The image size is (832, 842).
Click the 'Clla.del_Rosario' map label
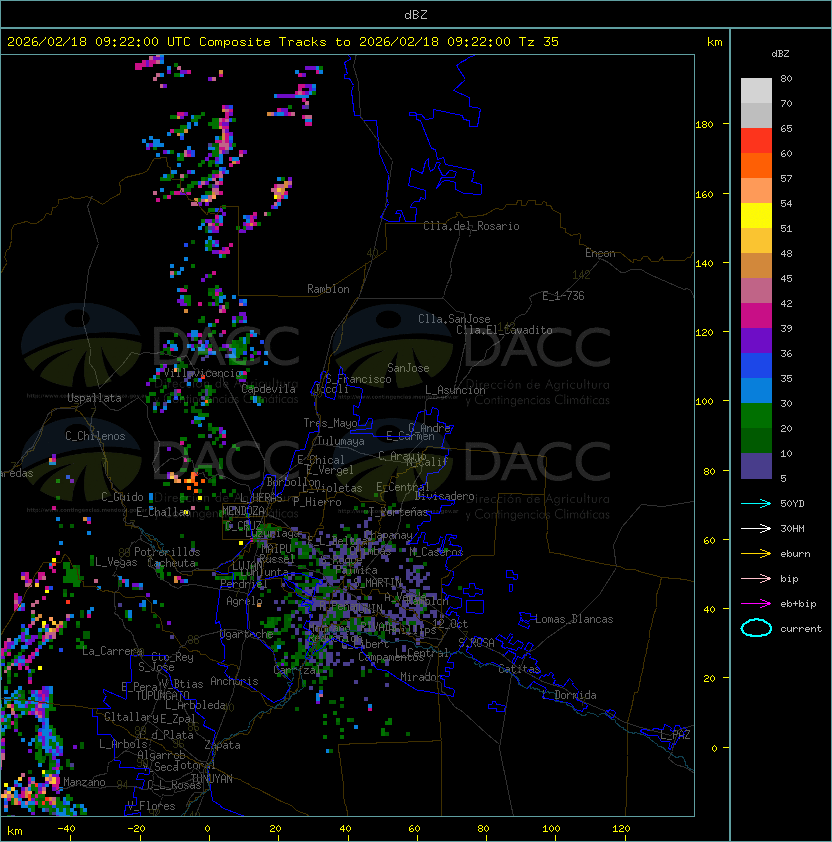click(x=471, y=226)
